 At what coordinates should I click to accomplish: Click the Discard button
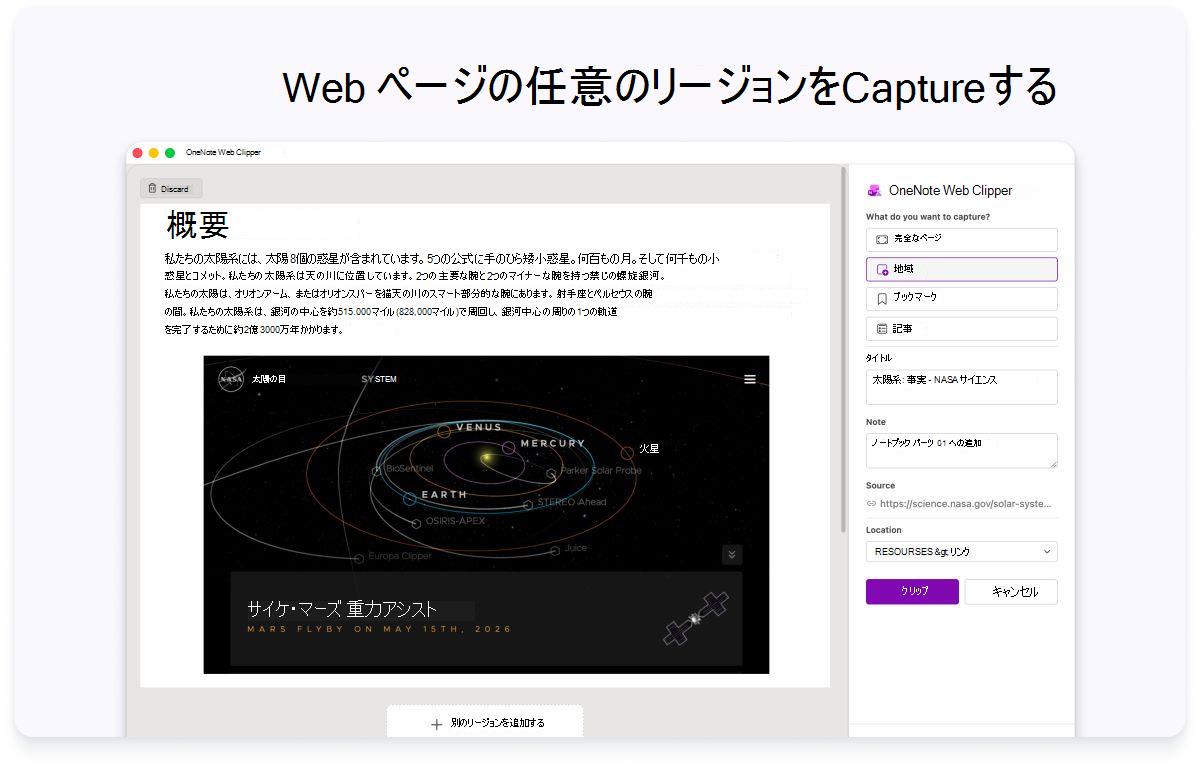coord(171,188)
